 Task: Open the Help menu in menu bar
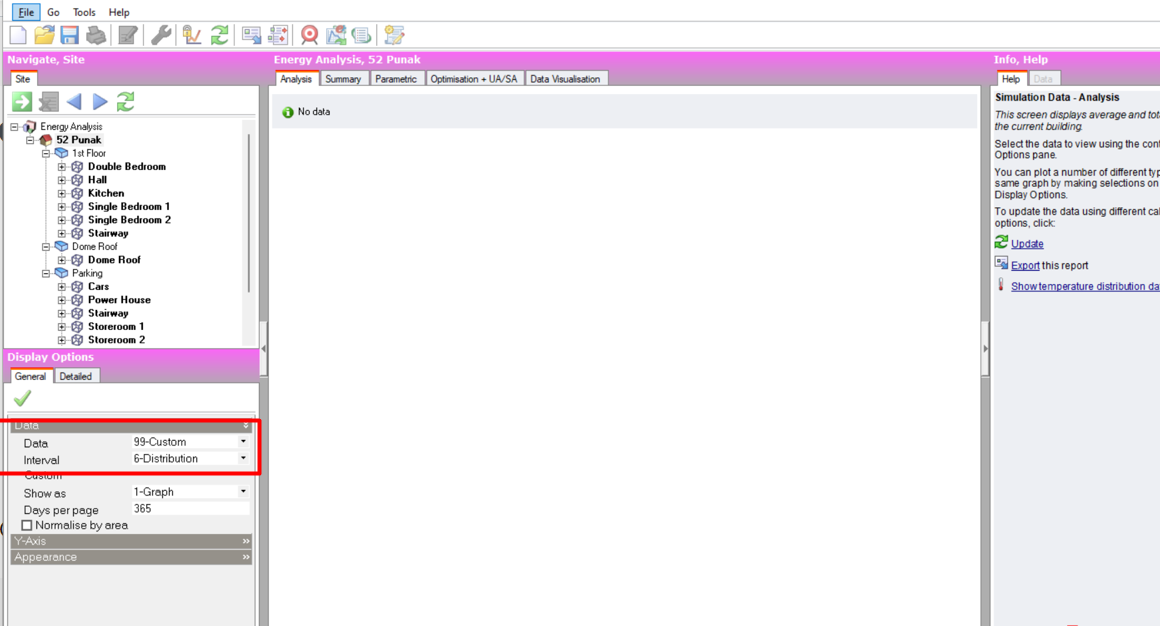pos(119,12)
